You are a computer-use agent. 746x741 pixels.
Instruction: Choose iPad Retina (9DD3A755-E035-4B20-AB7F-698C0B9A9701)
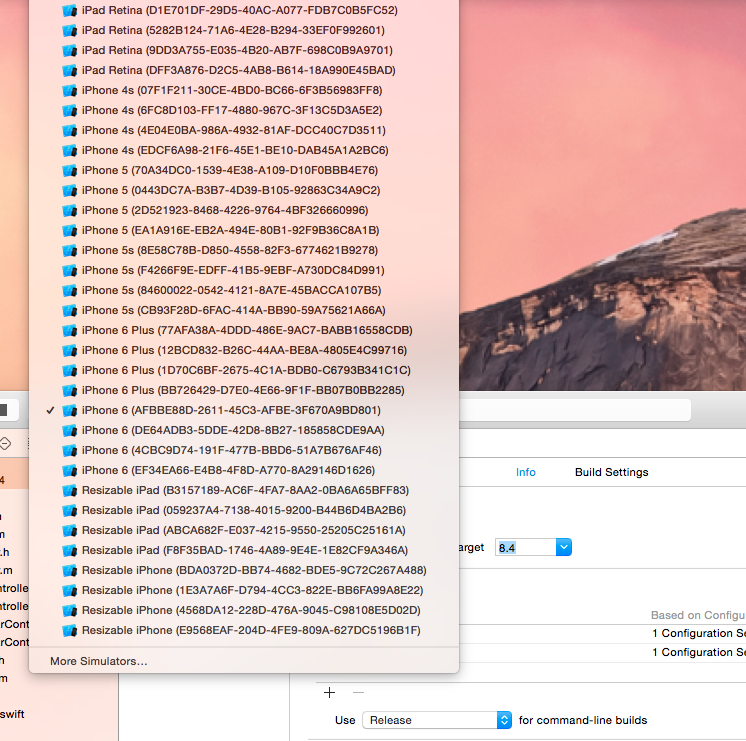(244, 50)
